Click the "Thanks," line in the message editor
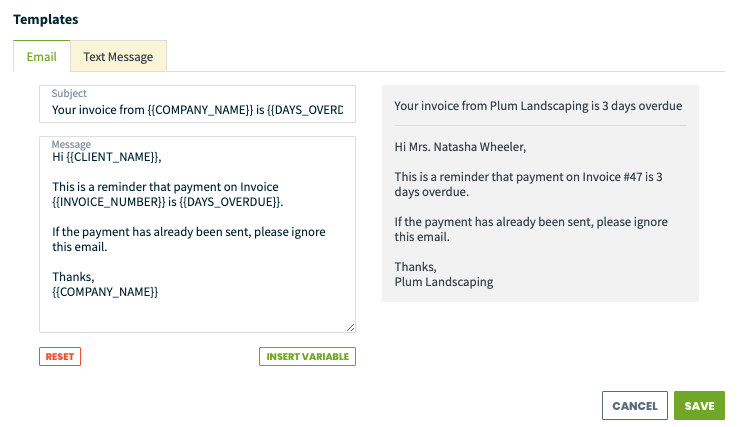The image size is (739, 427). coord(73,277)
